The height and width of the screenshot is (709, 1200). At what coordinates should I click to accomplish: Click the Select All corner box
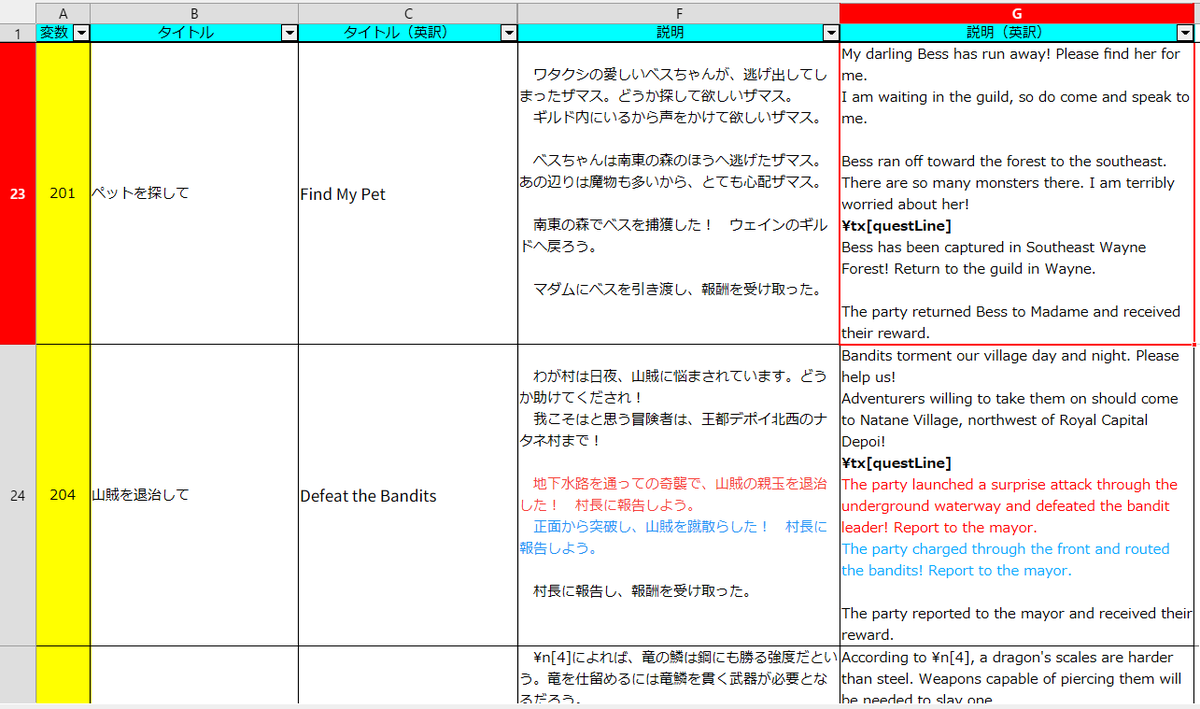point(17,12)
